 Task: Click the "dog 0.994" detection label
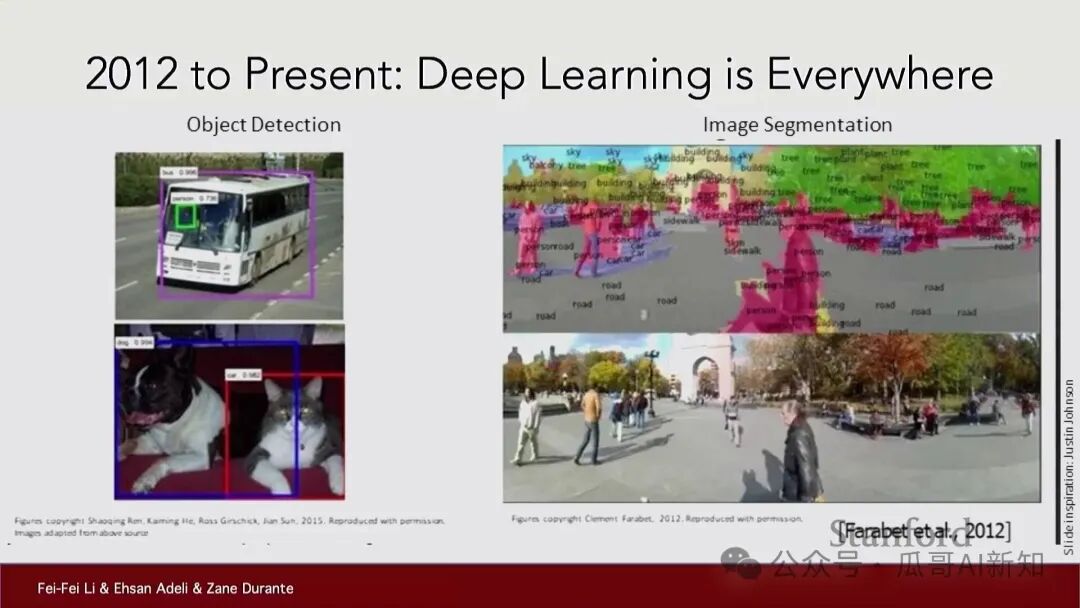tap(135, 342)
